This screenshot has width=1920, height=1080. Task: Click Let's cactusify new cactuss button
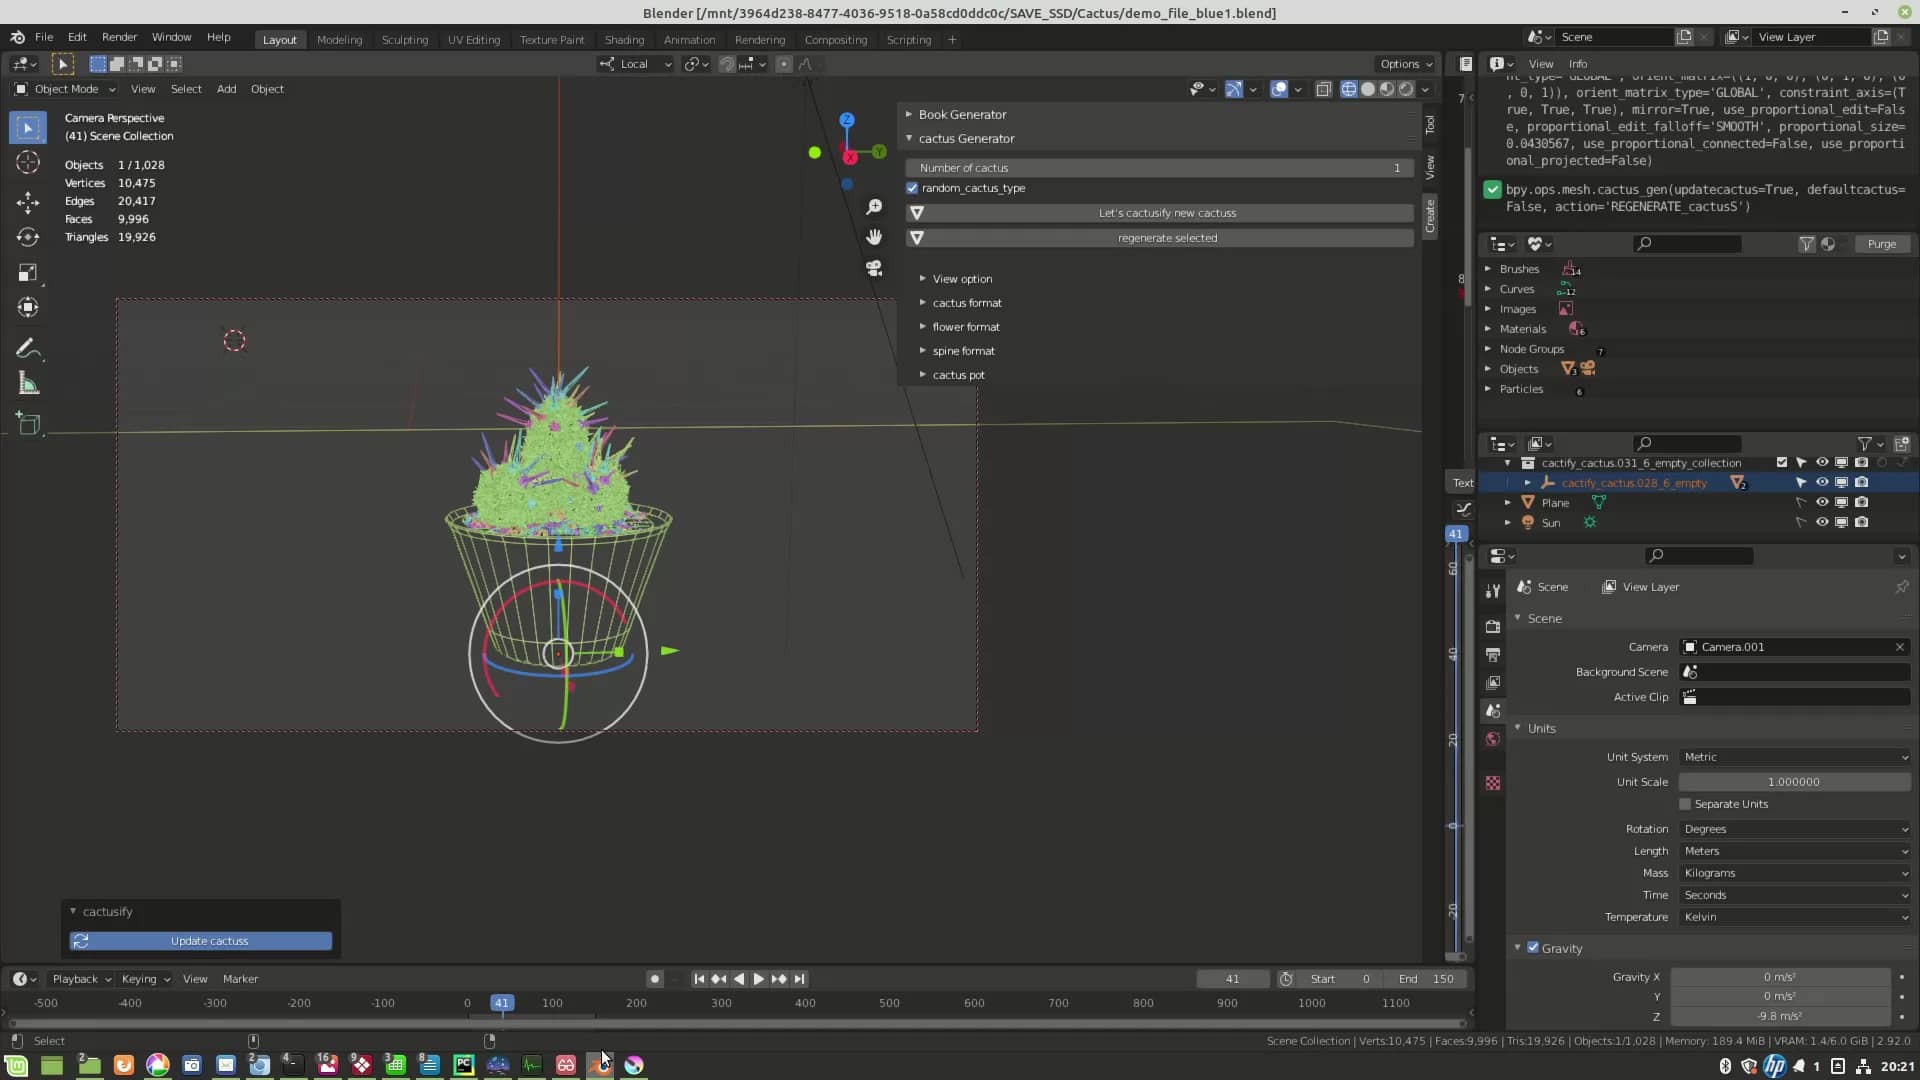1167,212
